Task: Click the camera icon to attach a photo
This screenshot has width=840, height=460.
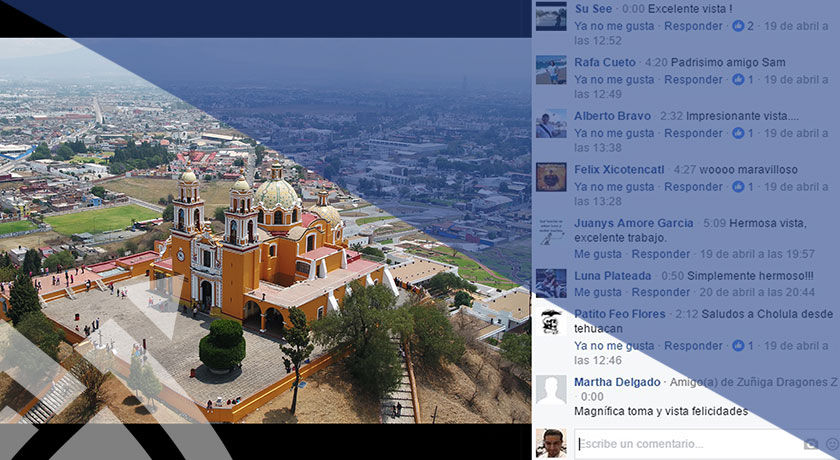Action: [x=811, y=444]
